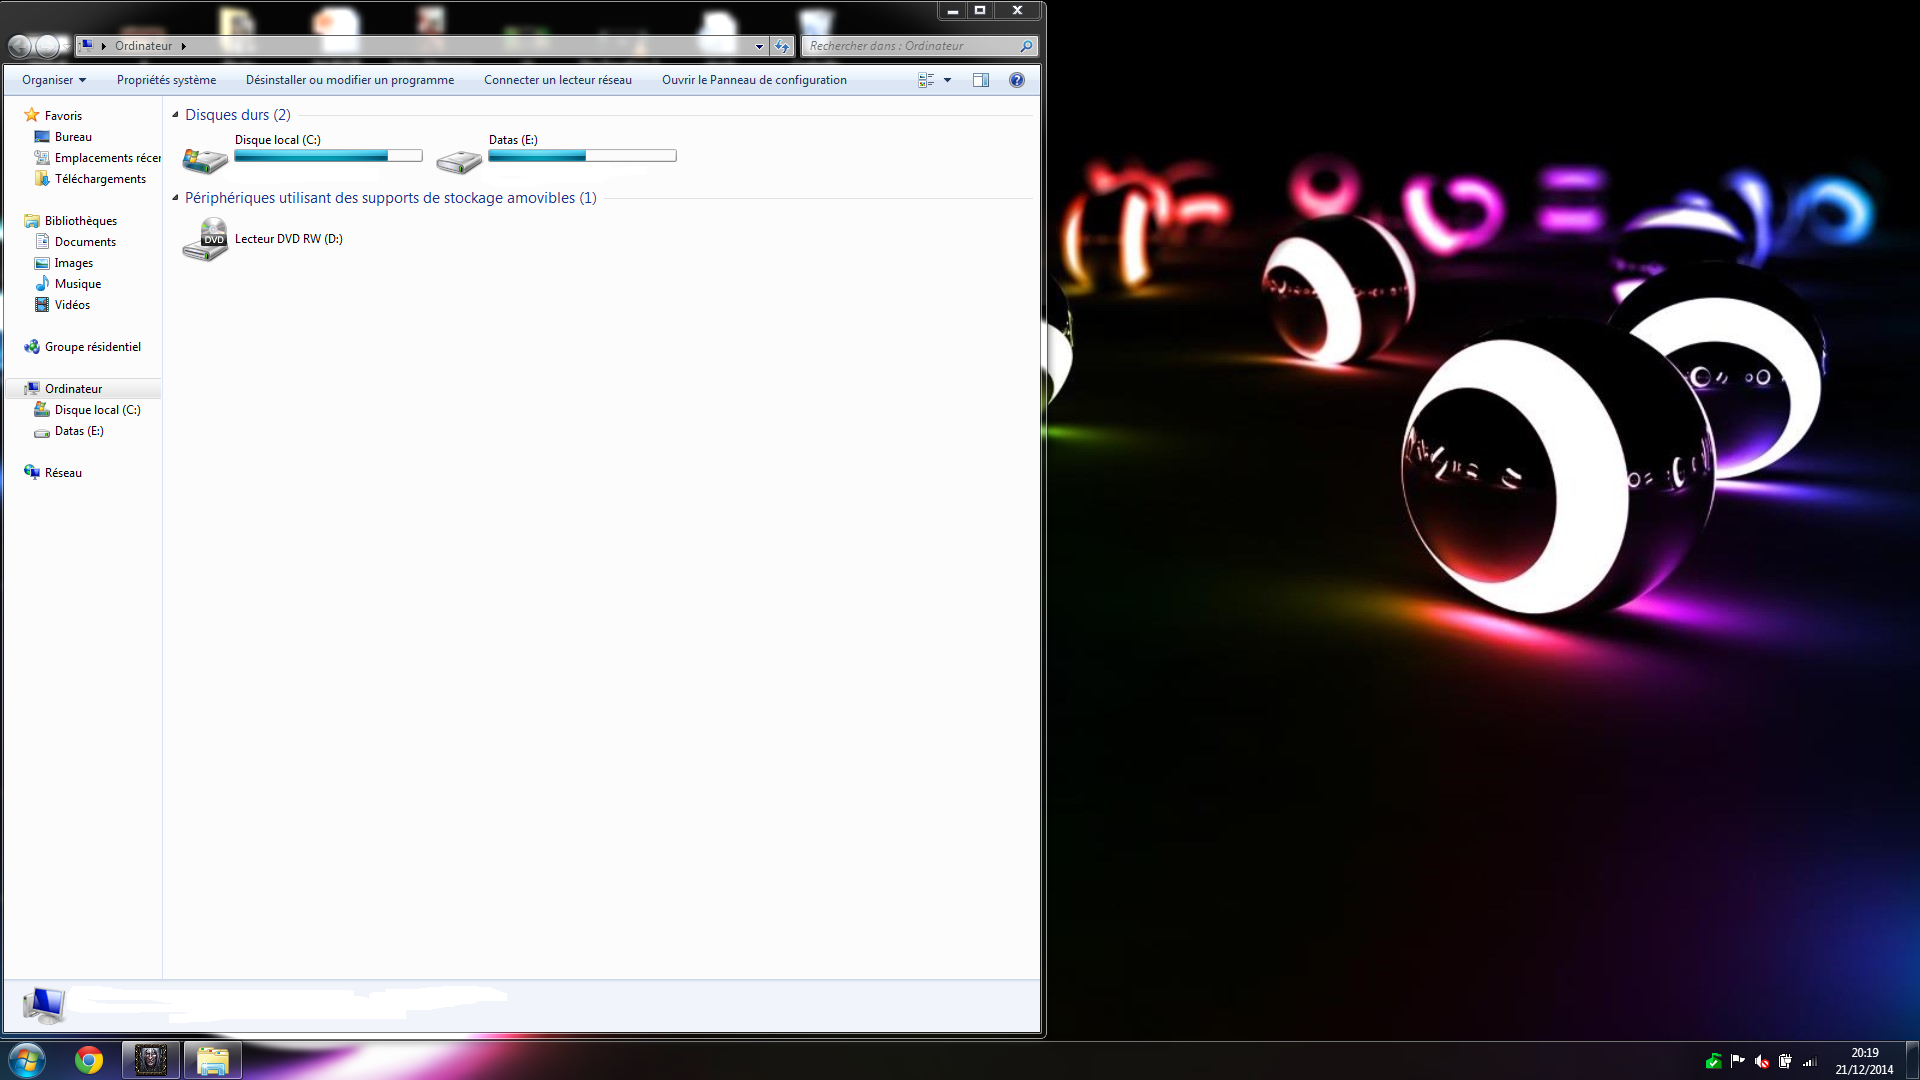Viewport: 1920px width, 1080px height.
Task: Open the Datas (E:) drive icon
Action: (459, 160)
